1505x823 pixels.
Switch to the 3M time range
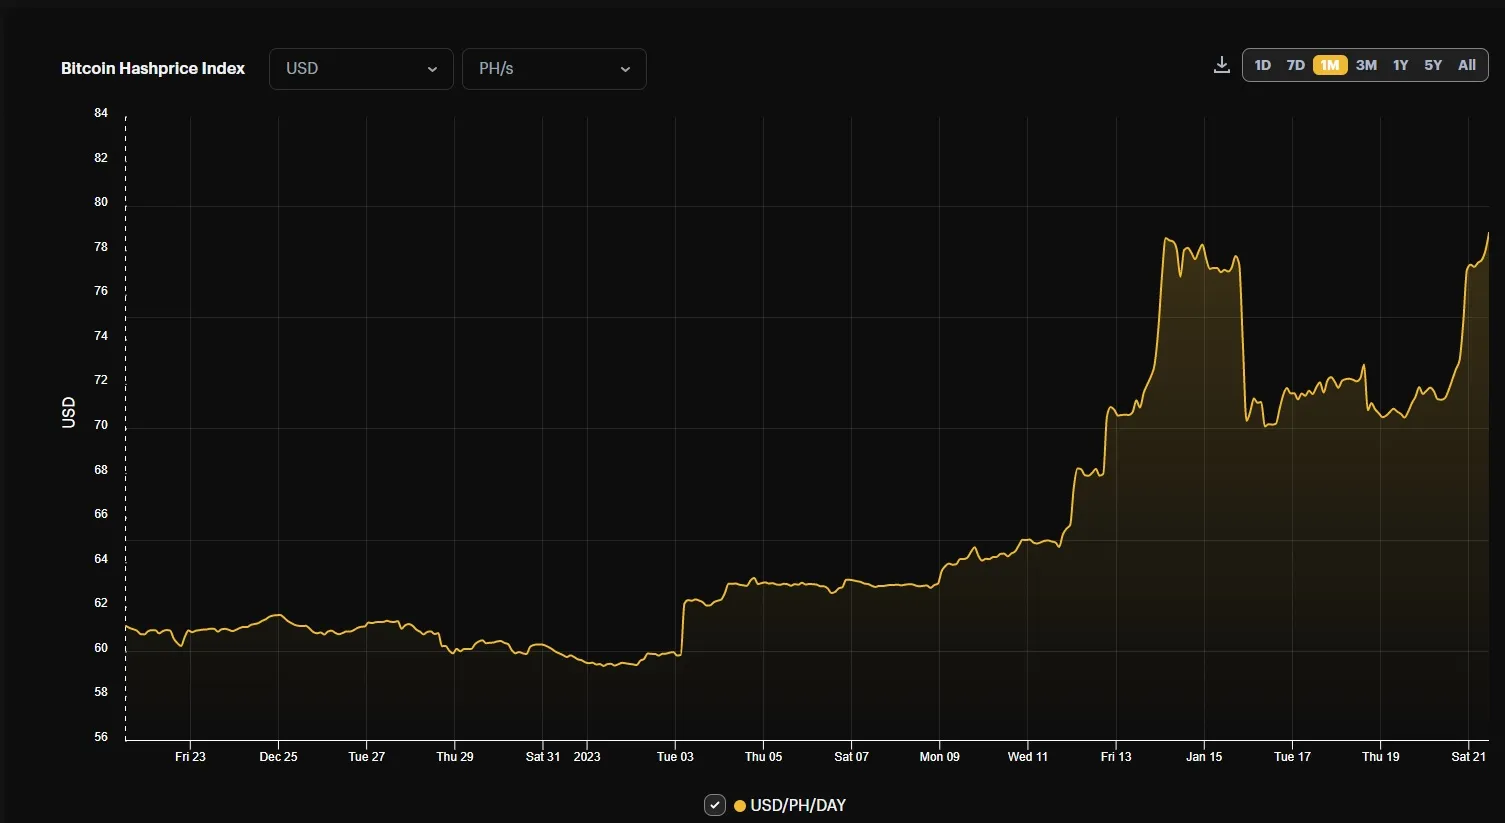1366,65
